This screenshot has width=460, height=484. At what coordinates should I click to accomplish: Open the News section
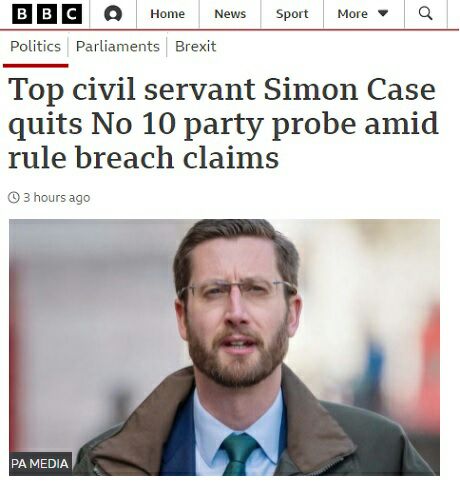click(x=230, y=14)
